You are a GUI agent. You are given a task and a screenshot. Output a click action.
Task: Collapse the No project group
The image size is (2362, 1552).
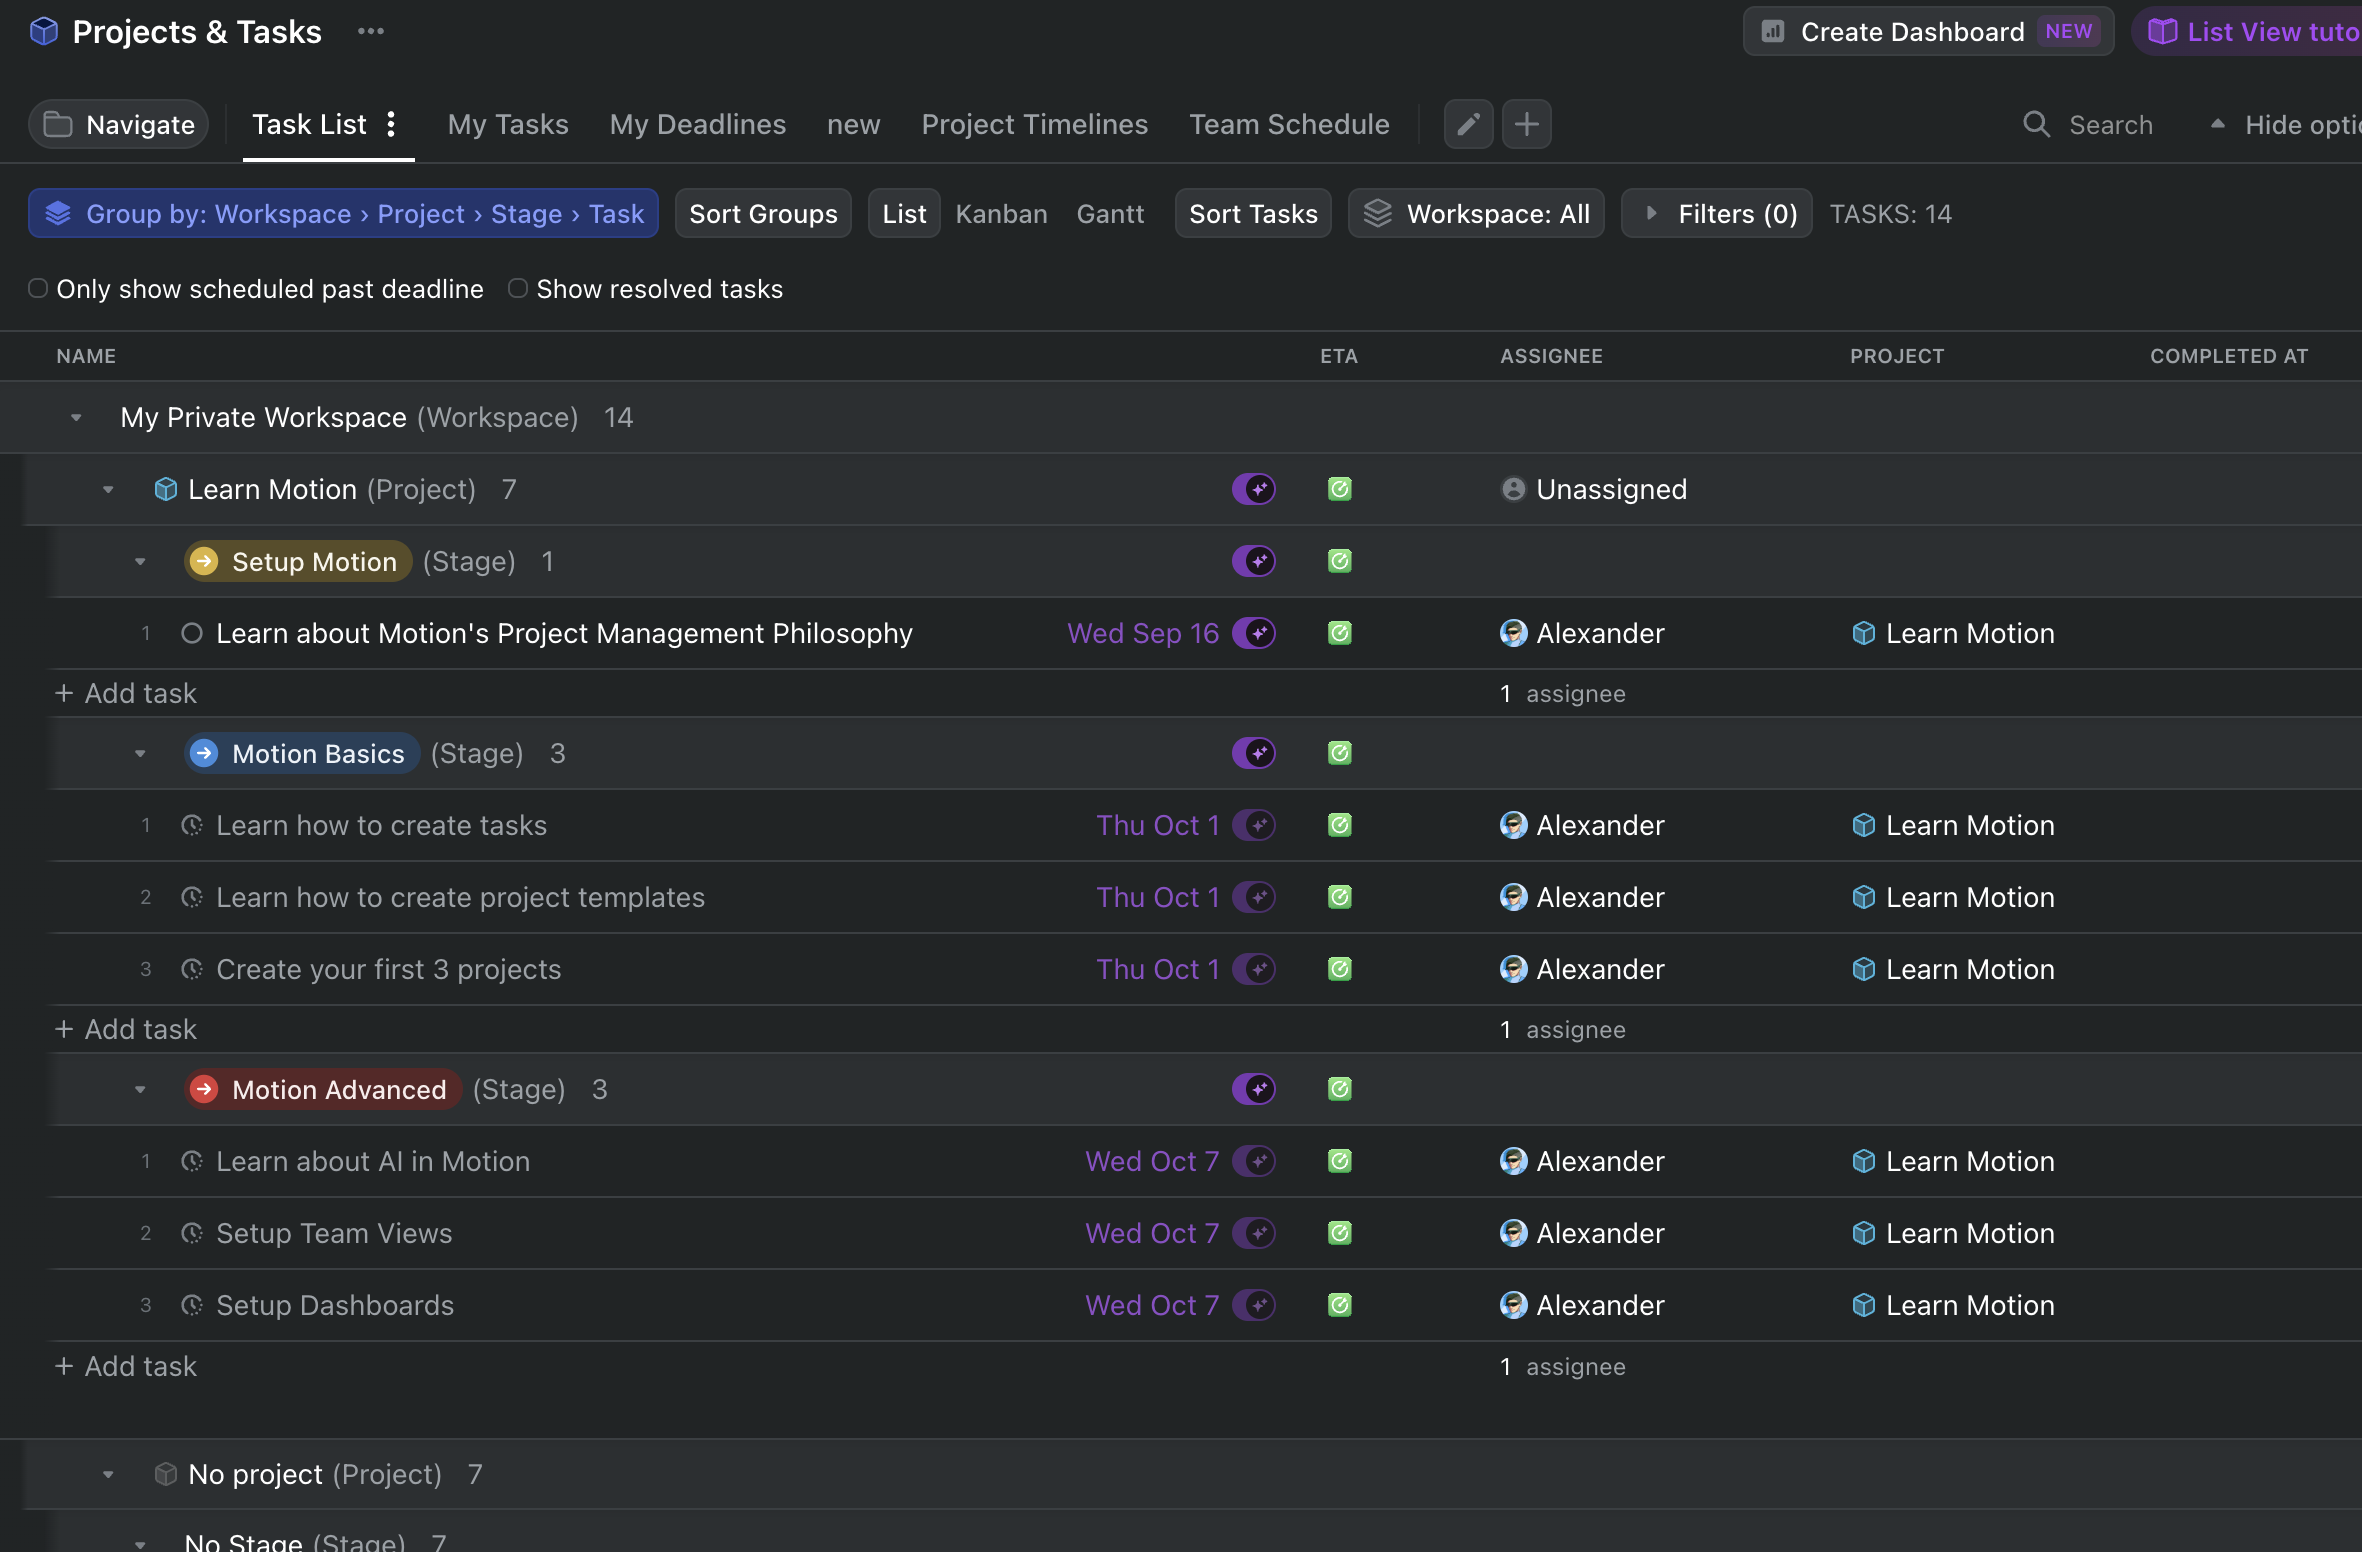point(108,1474)
